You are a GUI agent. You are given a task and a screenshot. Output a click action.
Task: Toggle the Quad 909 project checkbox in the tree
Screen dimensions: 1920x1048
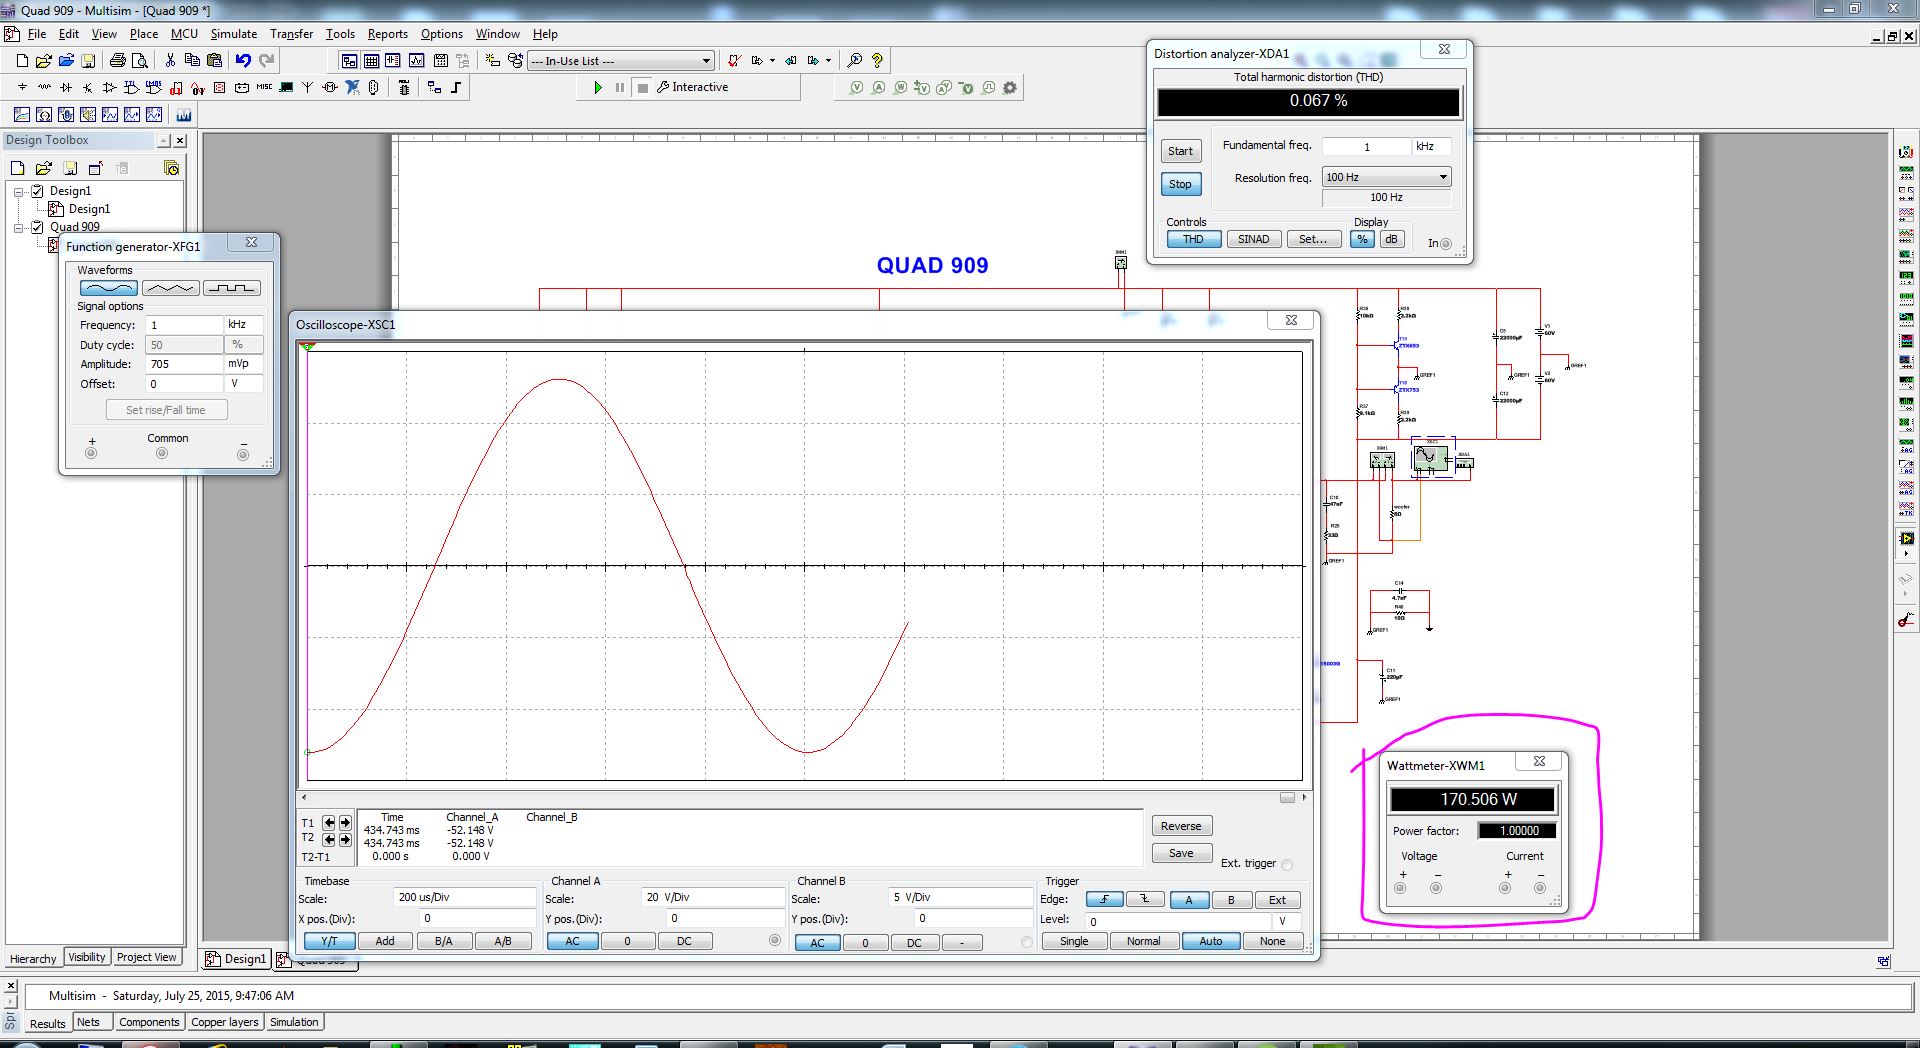37,227
